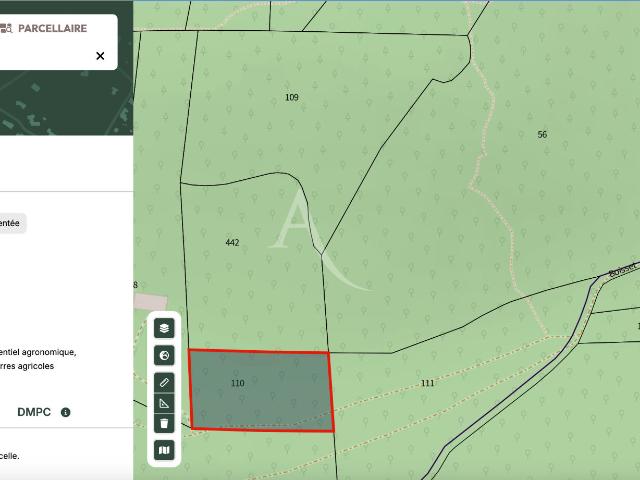Select parcel 56 on the map
The width and height of the screenshot is (640, 480).
tap(542, 135)
